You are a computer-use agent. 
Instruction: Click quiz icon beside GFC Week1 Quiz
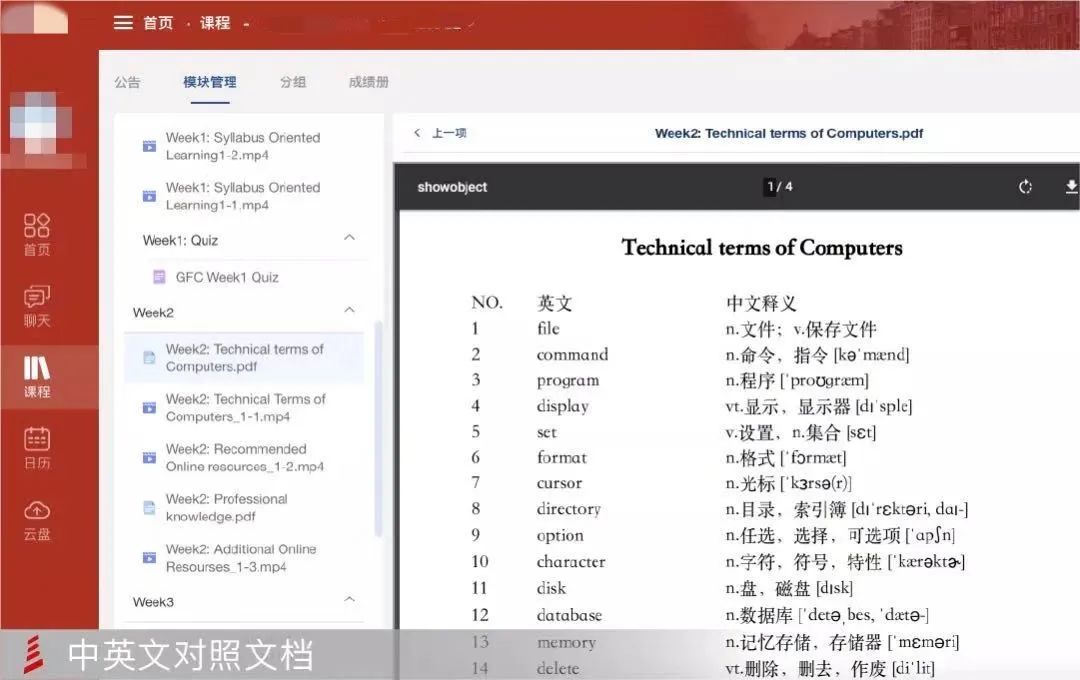[159, 277]
